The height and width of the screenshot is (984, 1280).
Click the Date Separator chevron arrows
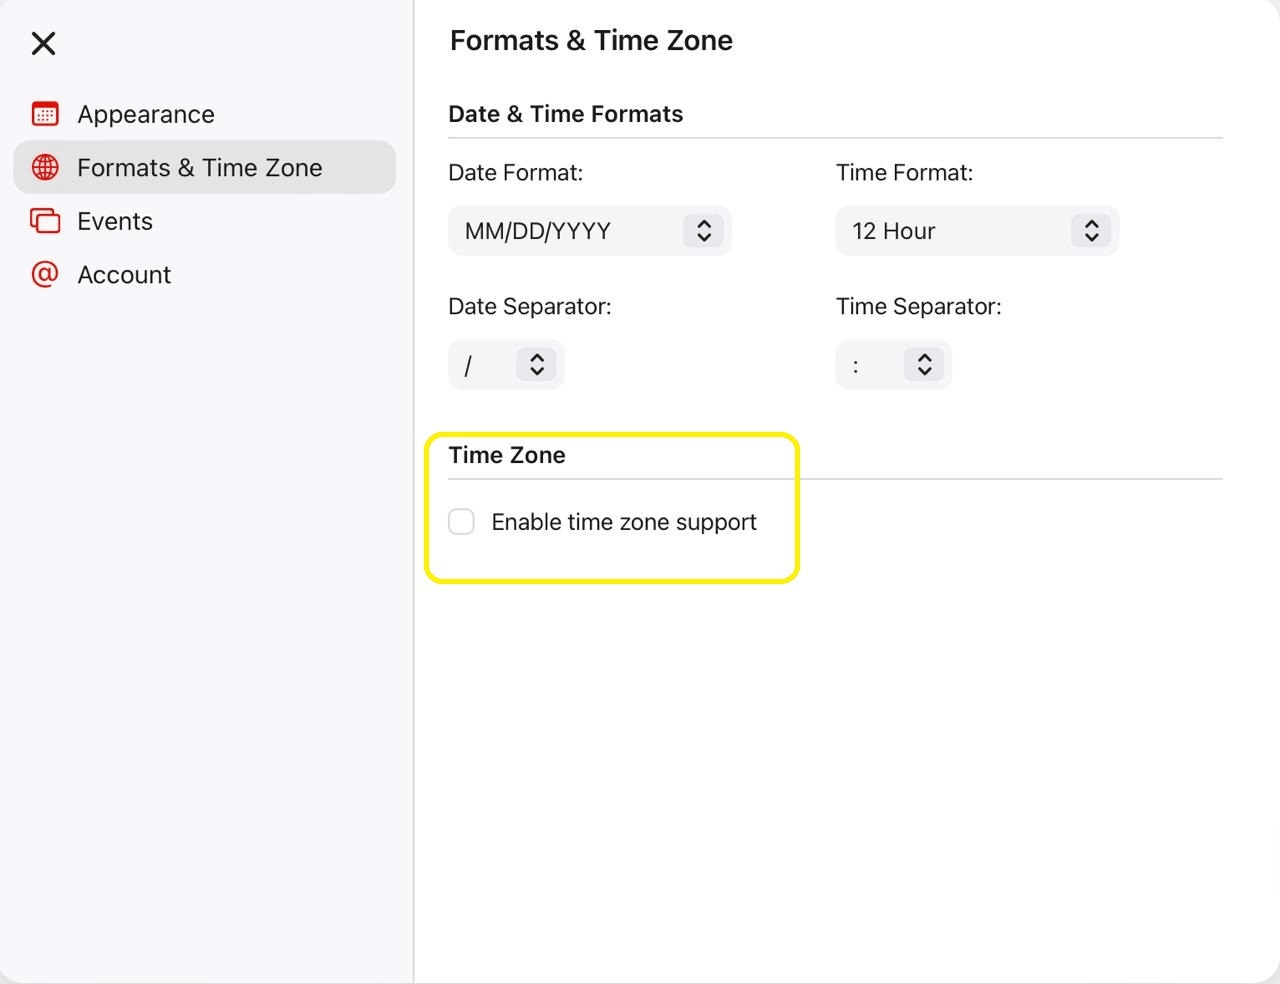(x=537, y=364)
